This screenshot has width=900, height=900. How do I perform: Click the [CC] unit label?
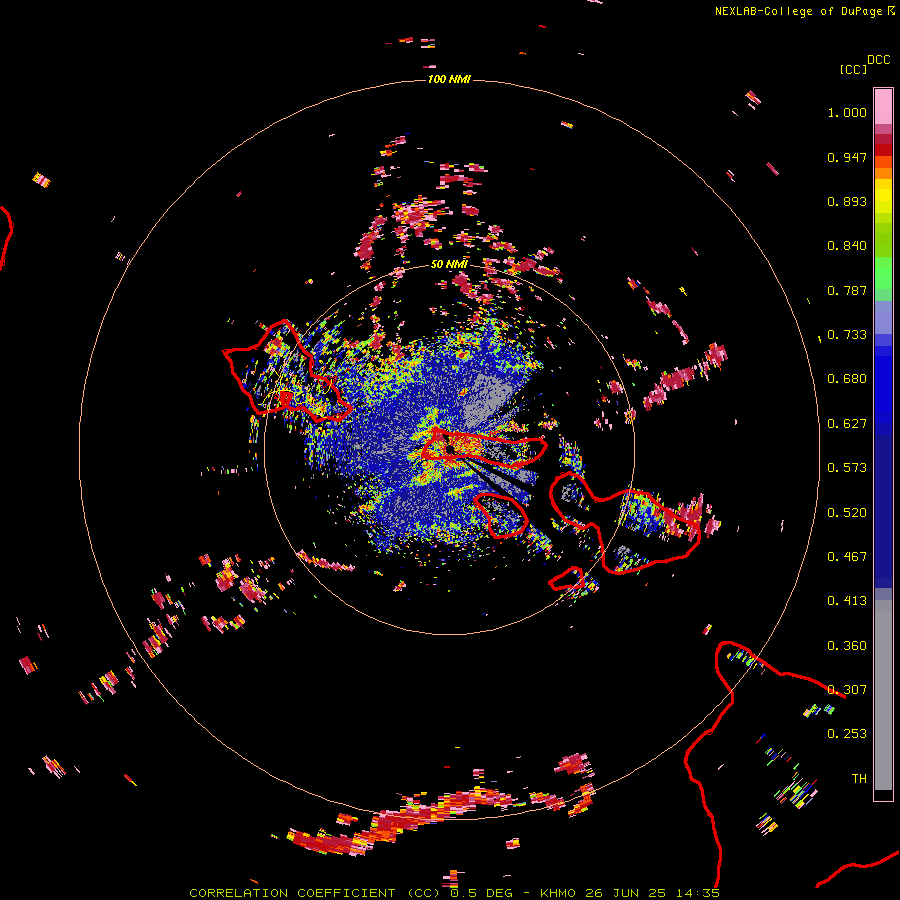click(854, 69)
